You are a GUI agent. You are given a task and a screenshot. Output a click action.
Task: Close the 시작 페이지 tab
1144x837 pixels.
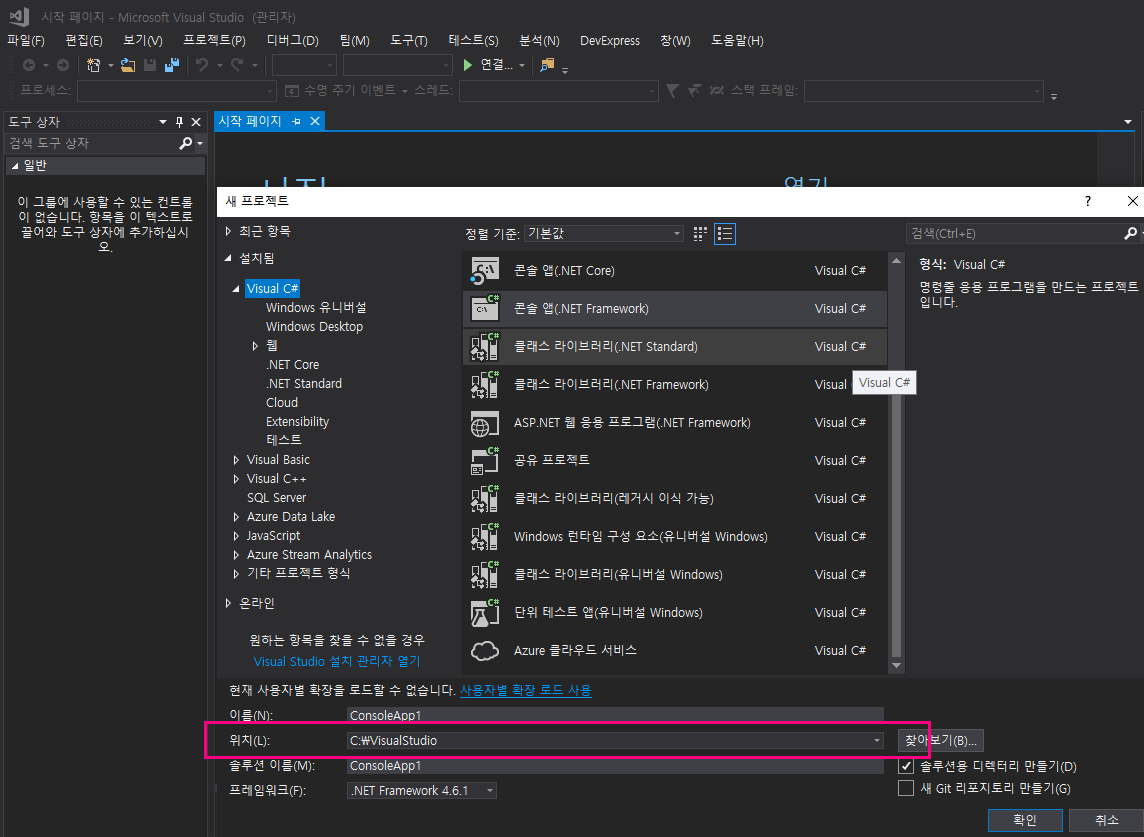315,121
